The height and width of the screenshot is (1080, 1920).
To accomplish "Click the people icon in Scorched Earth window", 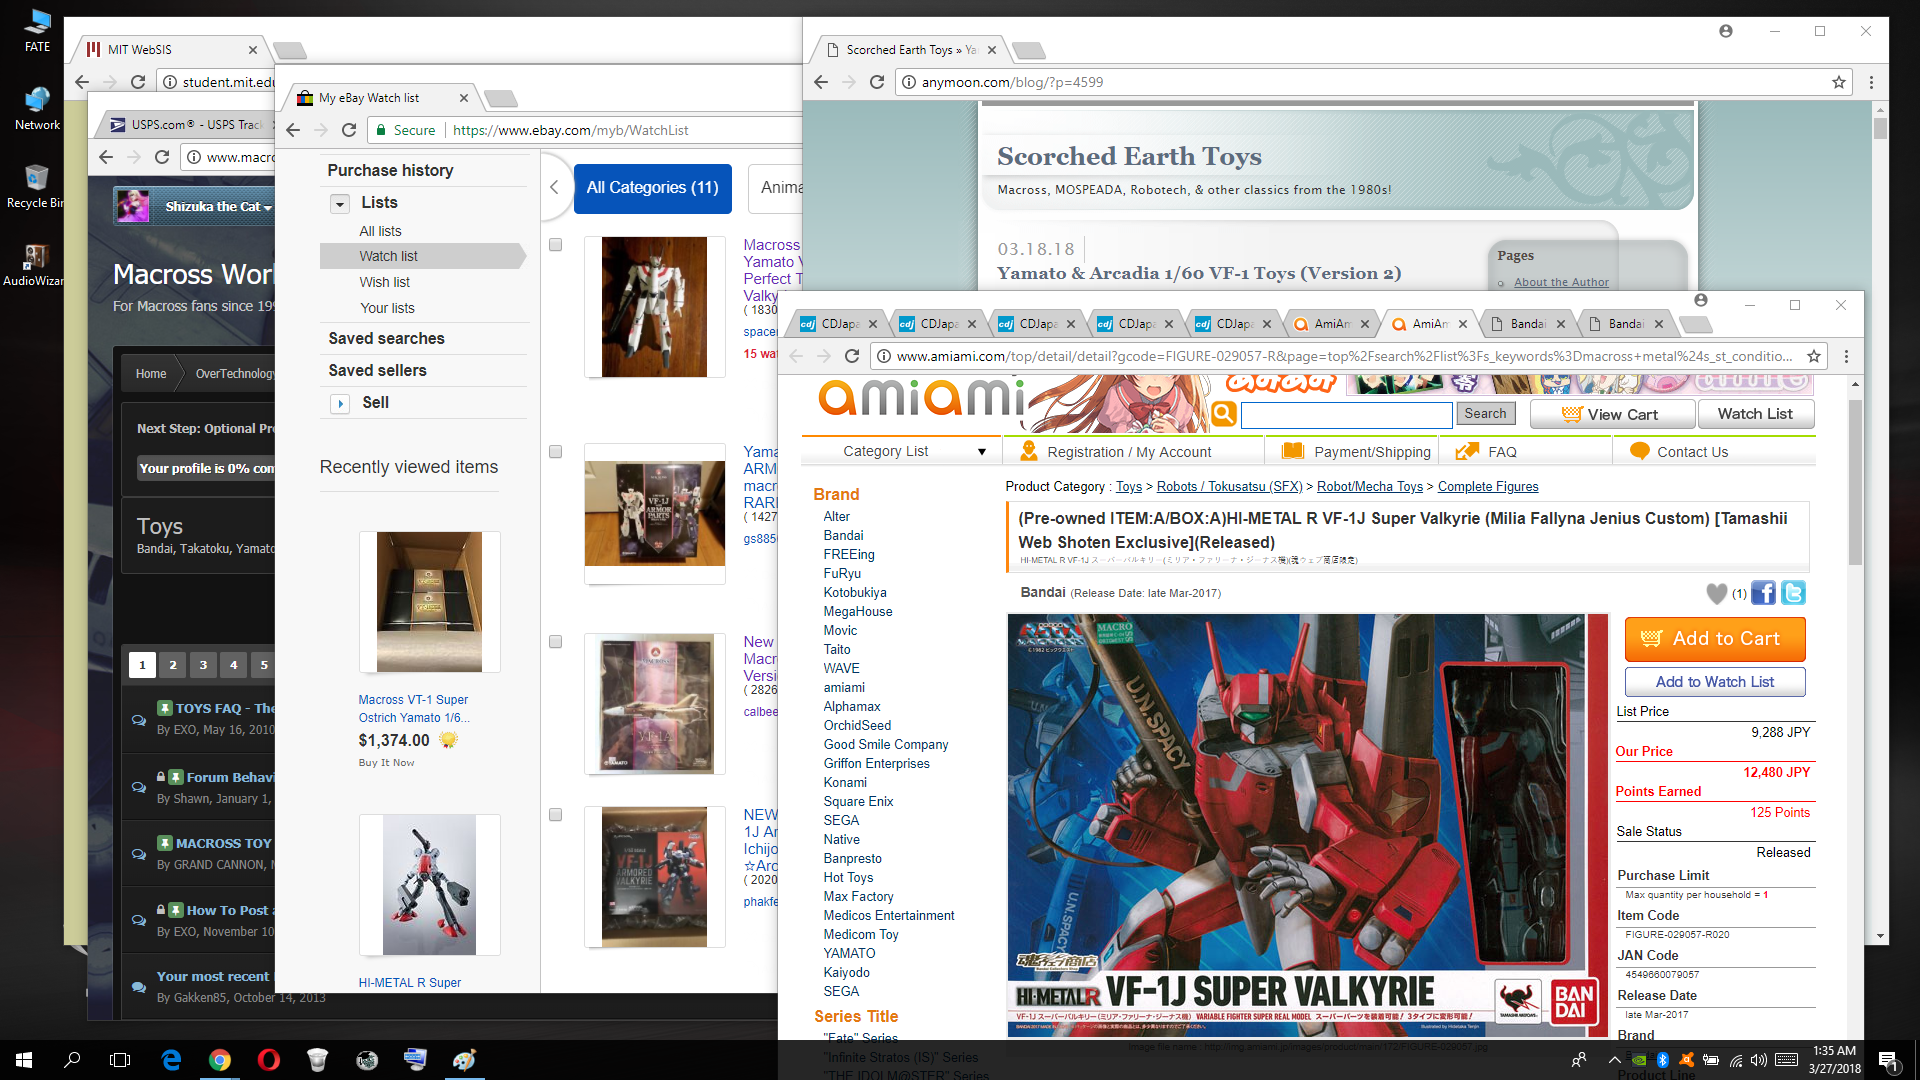I will click(1726, 31).
